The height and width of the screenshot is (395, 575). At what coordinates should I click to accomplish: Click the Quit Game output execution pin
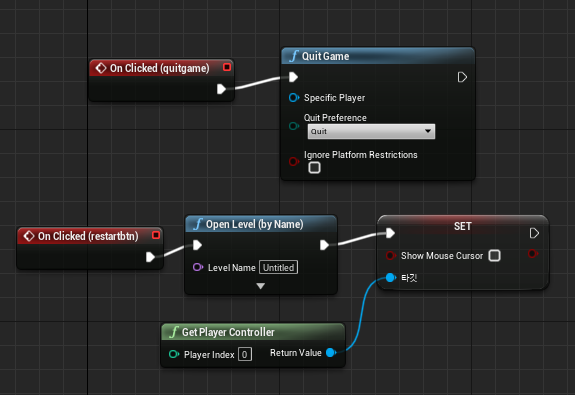coord(462,77)
